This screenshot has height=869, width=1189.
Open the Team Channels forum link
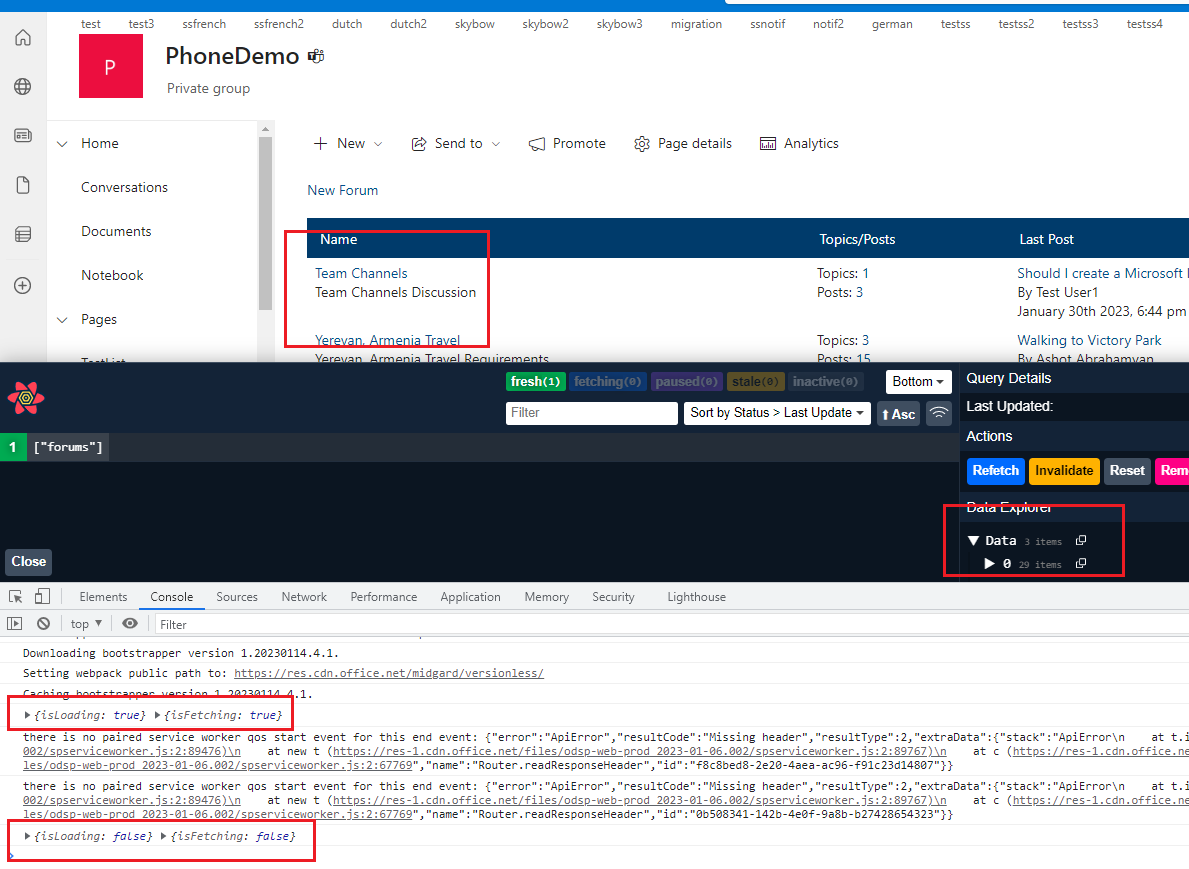pos(361,273)
